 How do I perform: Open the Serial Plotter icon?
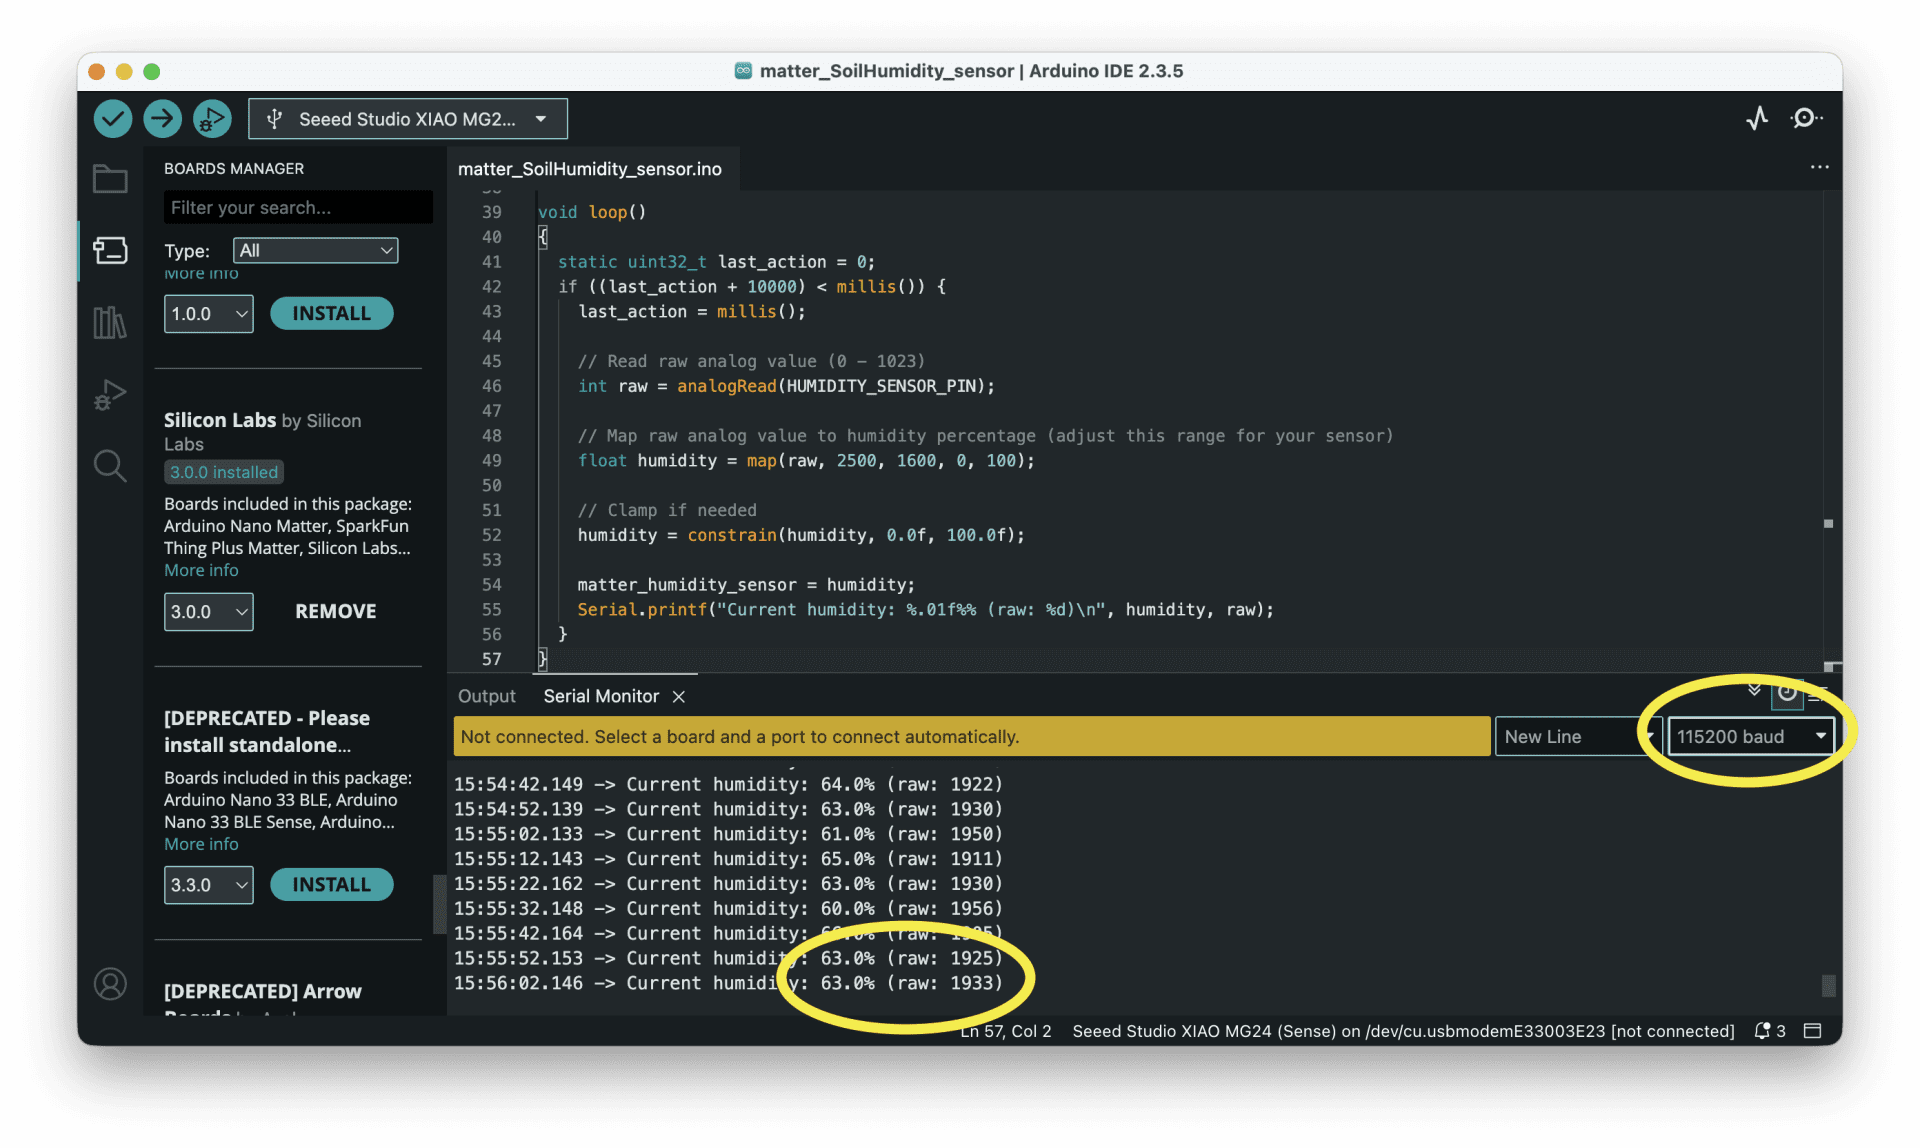[1757, 119]
